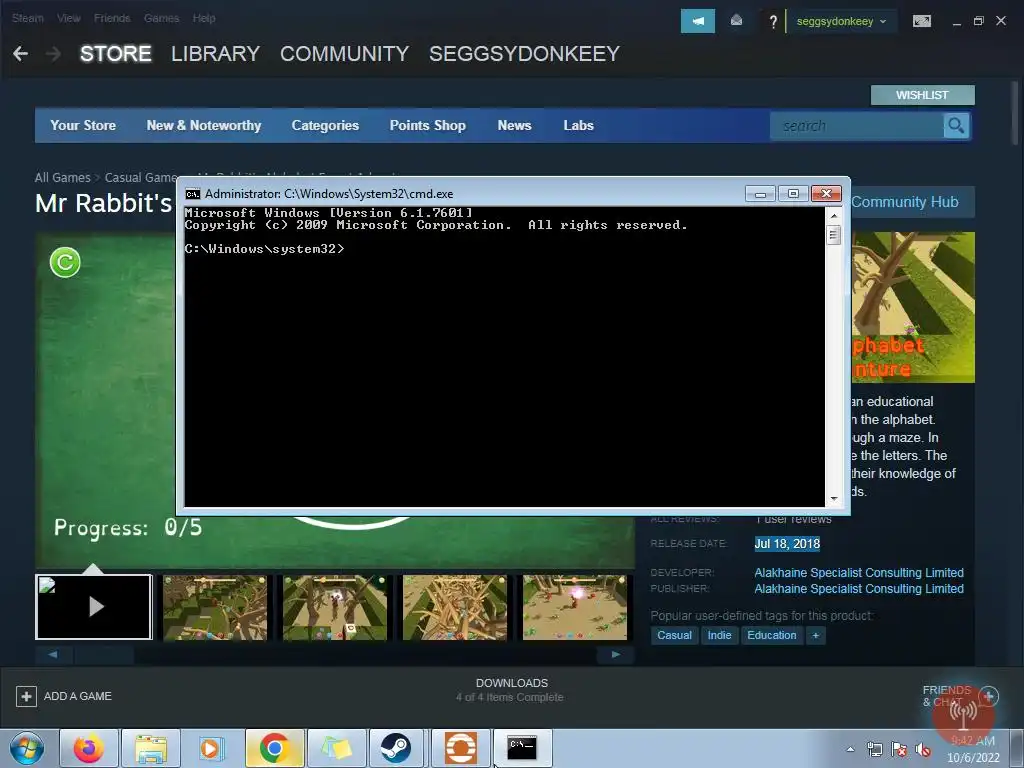
Task: Click the cmd scrollbar up arrow
Action: (834, 215)
